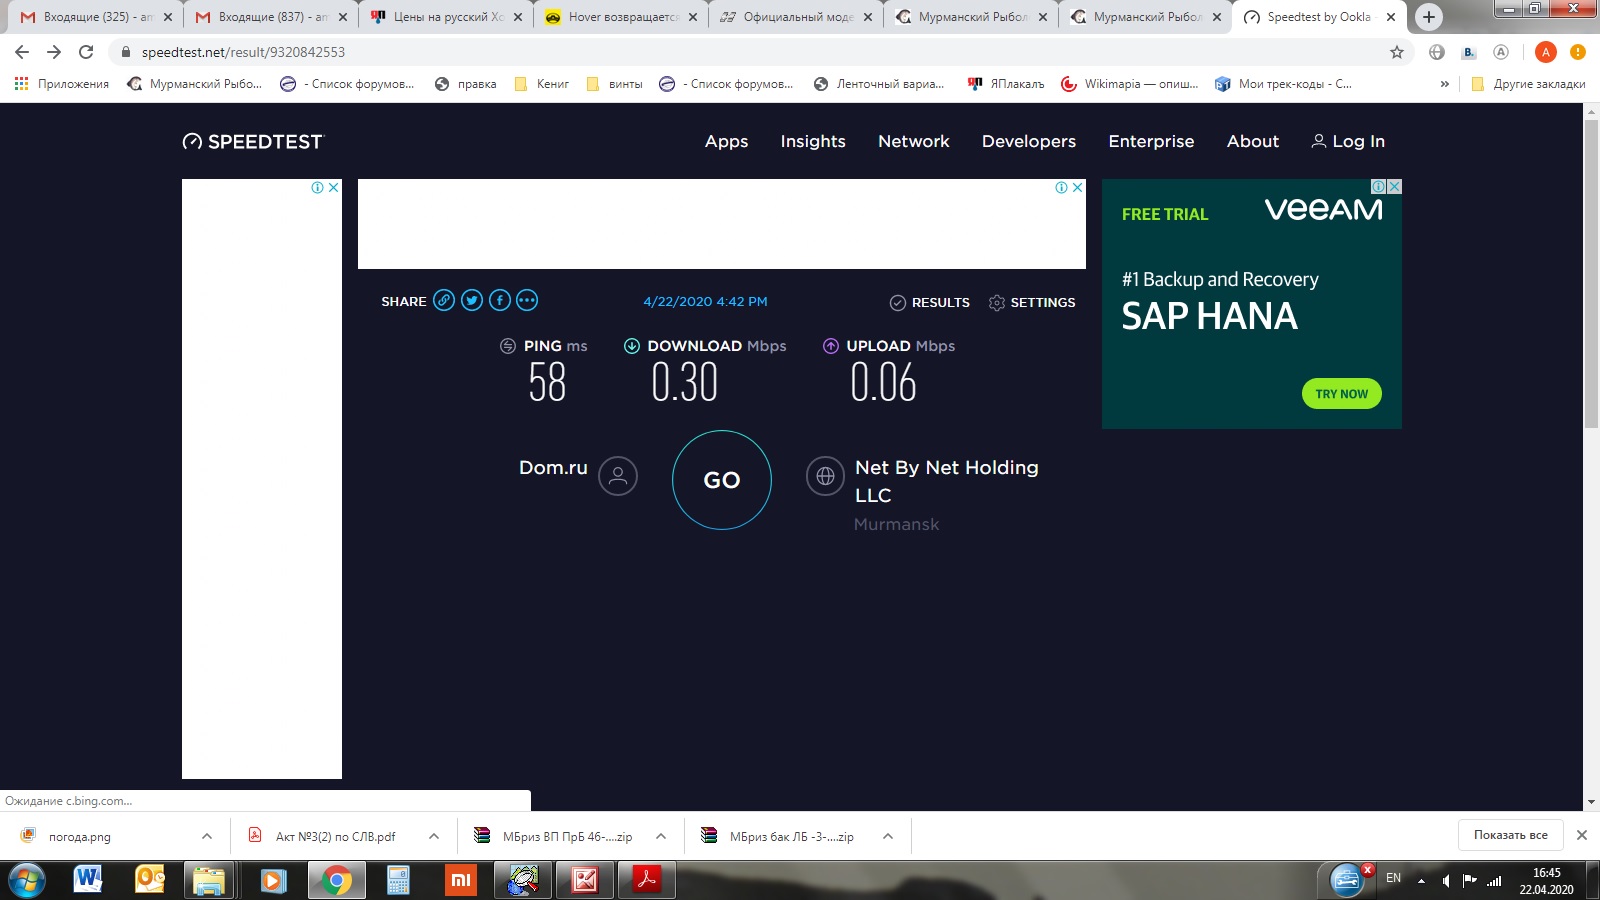This screenshot has height=900, width=1600.
Task: Expand options for погода.png download
Action: 207,836
